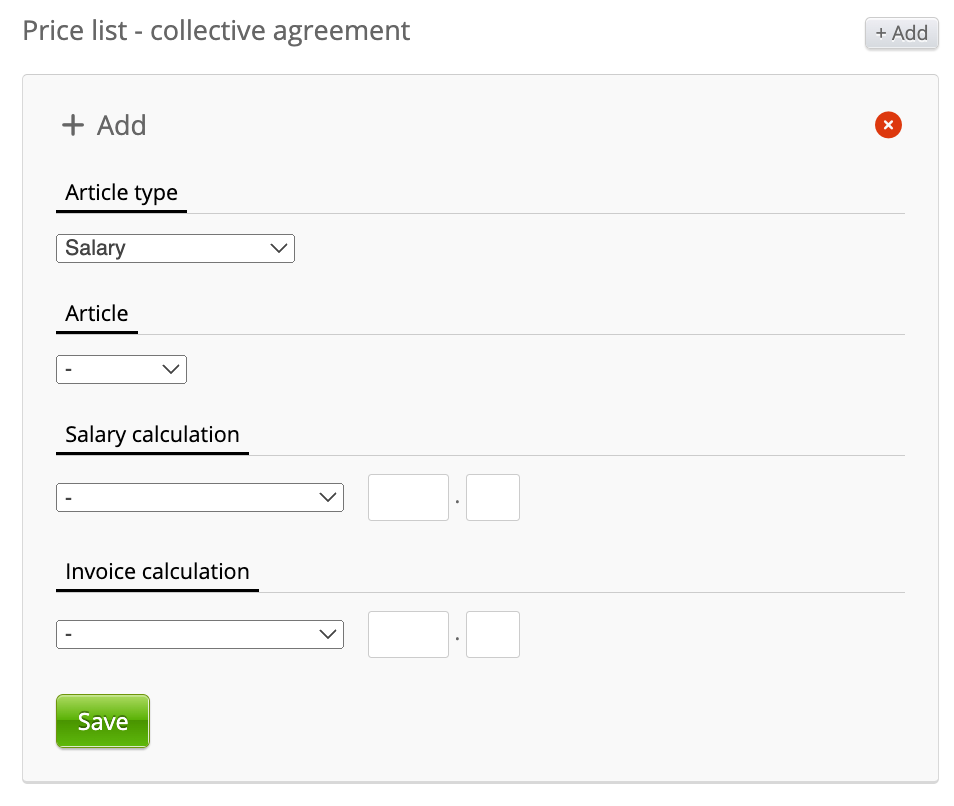Click the 'Price list - collective agreement' title
Screen dimensions: 954x806
pyautogui.click(x=216, y=31)
